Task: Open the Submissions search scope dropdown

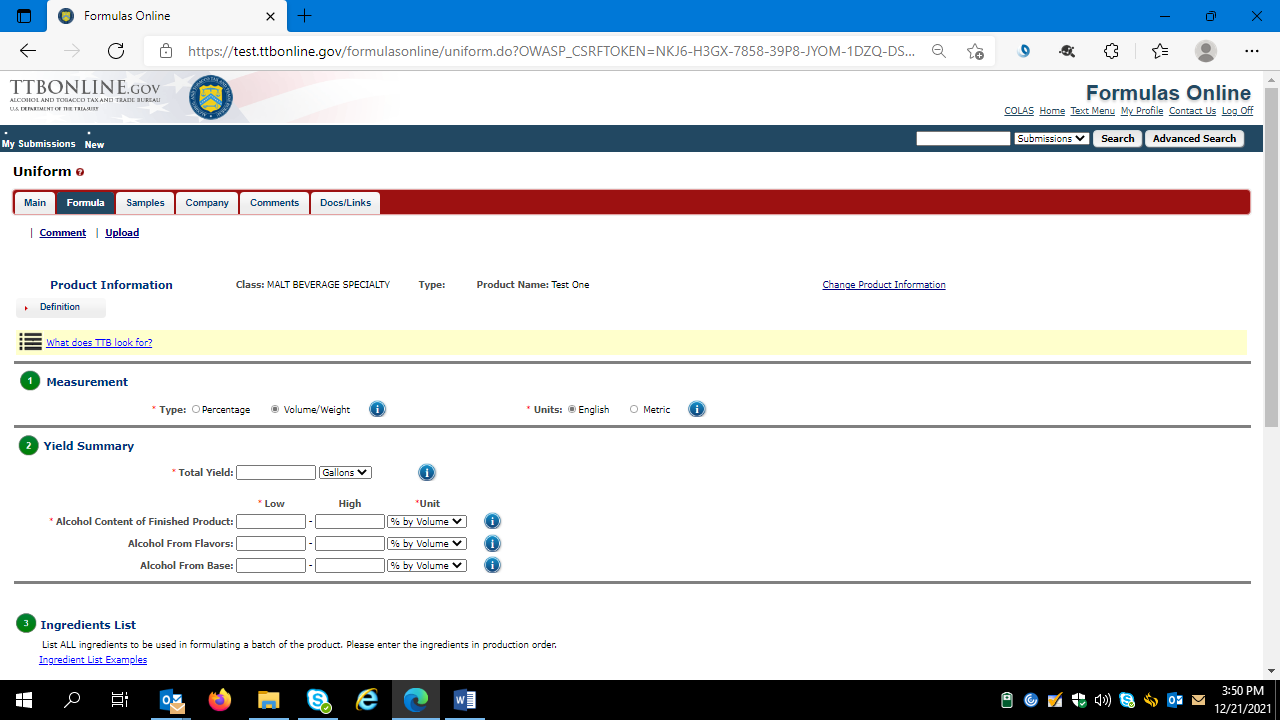Action: click(x=1051, y=139)
